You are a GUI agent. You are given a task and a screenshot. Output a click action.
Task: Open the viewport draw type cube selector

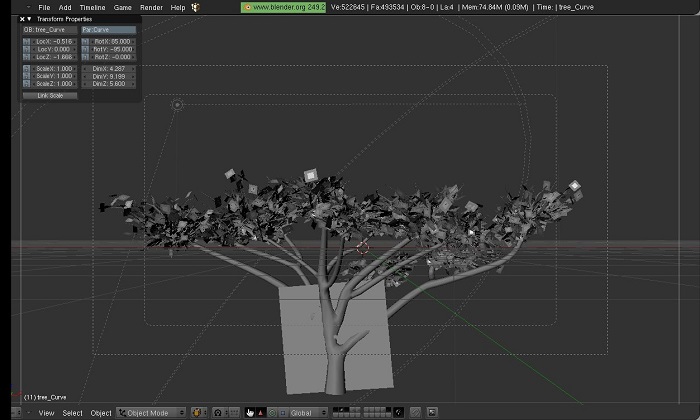tap(199, 413)
